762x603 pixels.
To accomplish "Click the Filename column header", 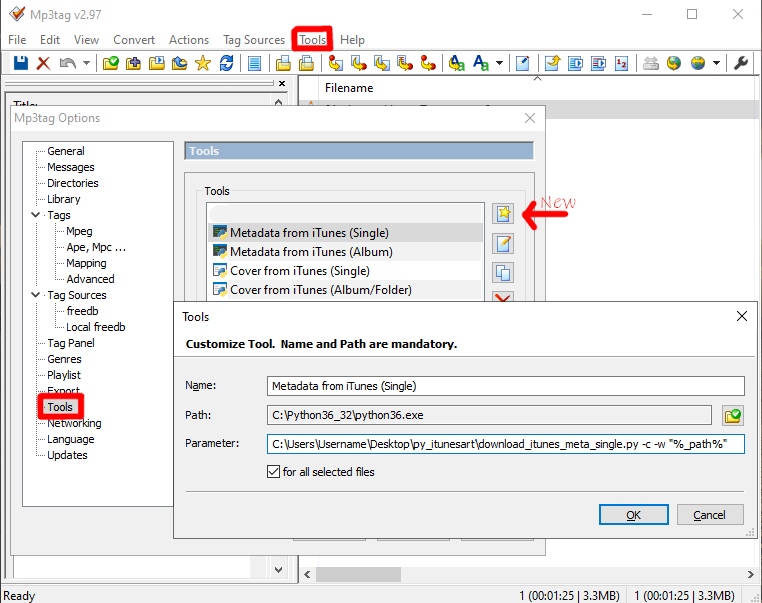I will (349, 88).
